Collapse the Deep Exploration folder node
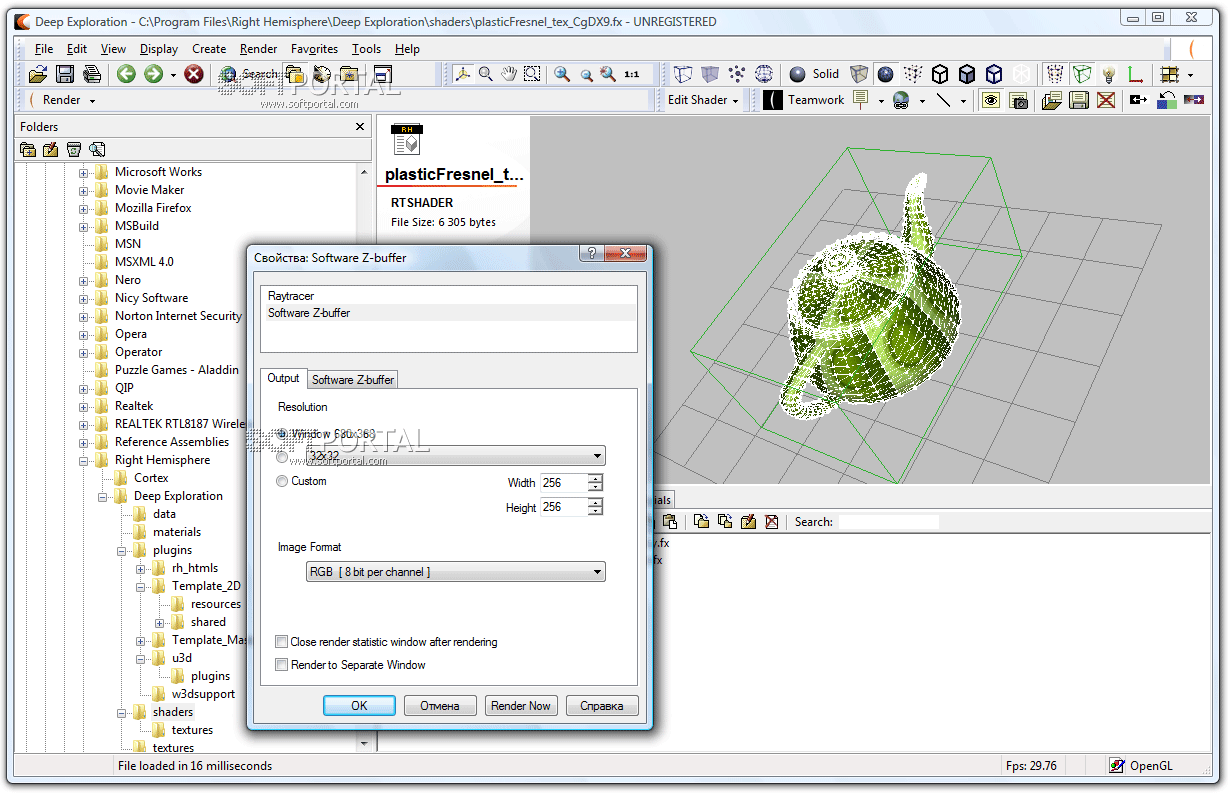This screenshot has height=794, width=1228. (x=103, y=496)
